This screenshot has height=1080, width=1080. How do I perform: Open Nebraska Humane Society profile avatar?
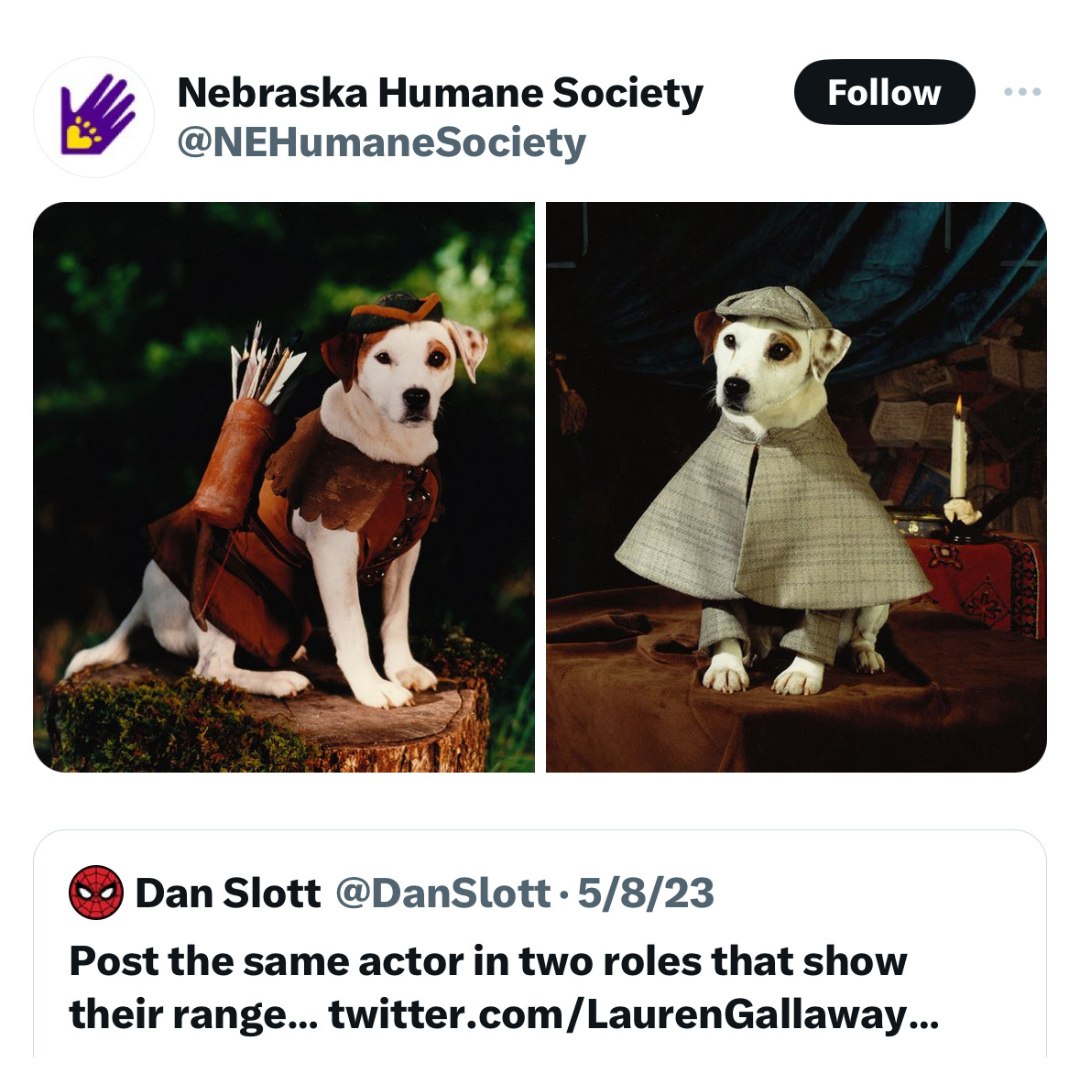coord(94,116)
